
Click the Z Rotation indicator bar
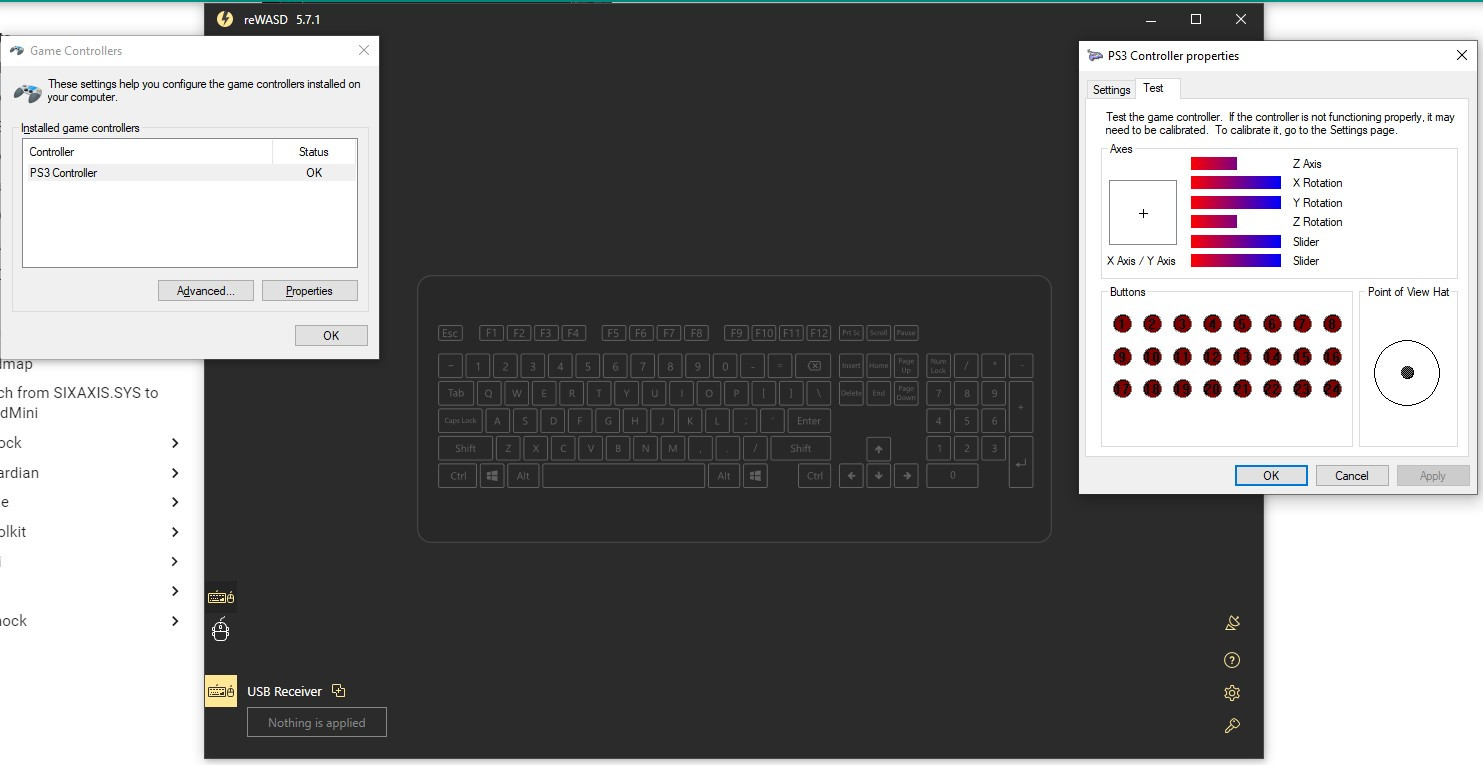point(1214,222)
